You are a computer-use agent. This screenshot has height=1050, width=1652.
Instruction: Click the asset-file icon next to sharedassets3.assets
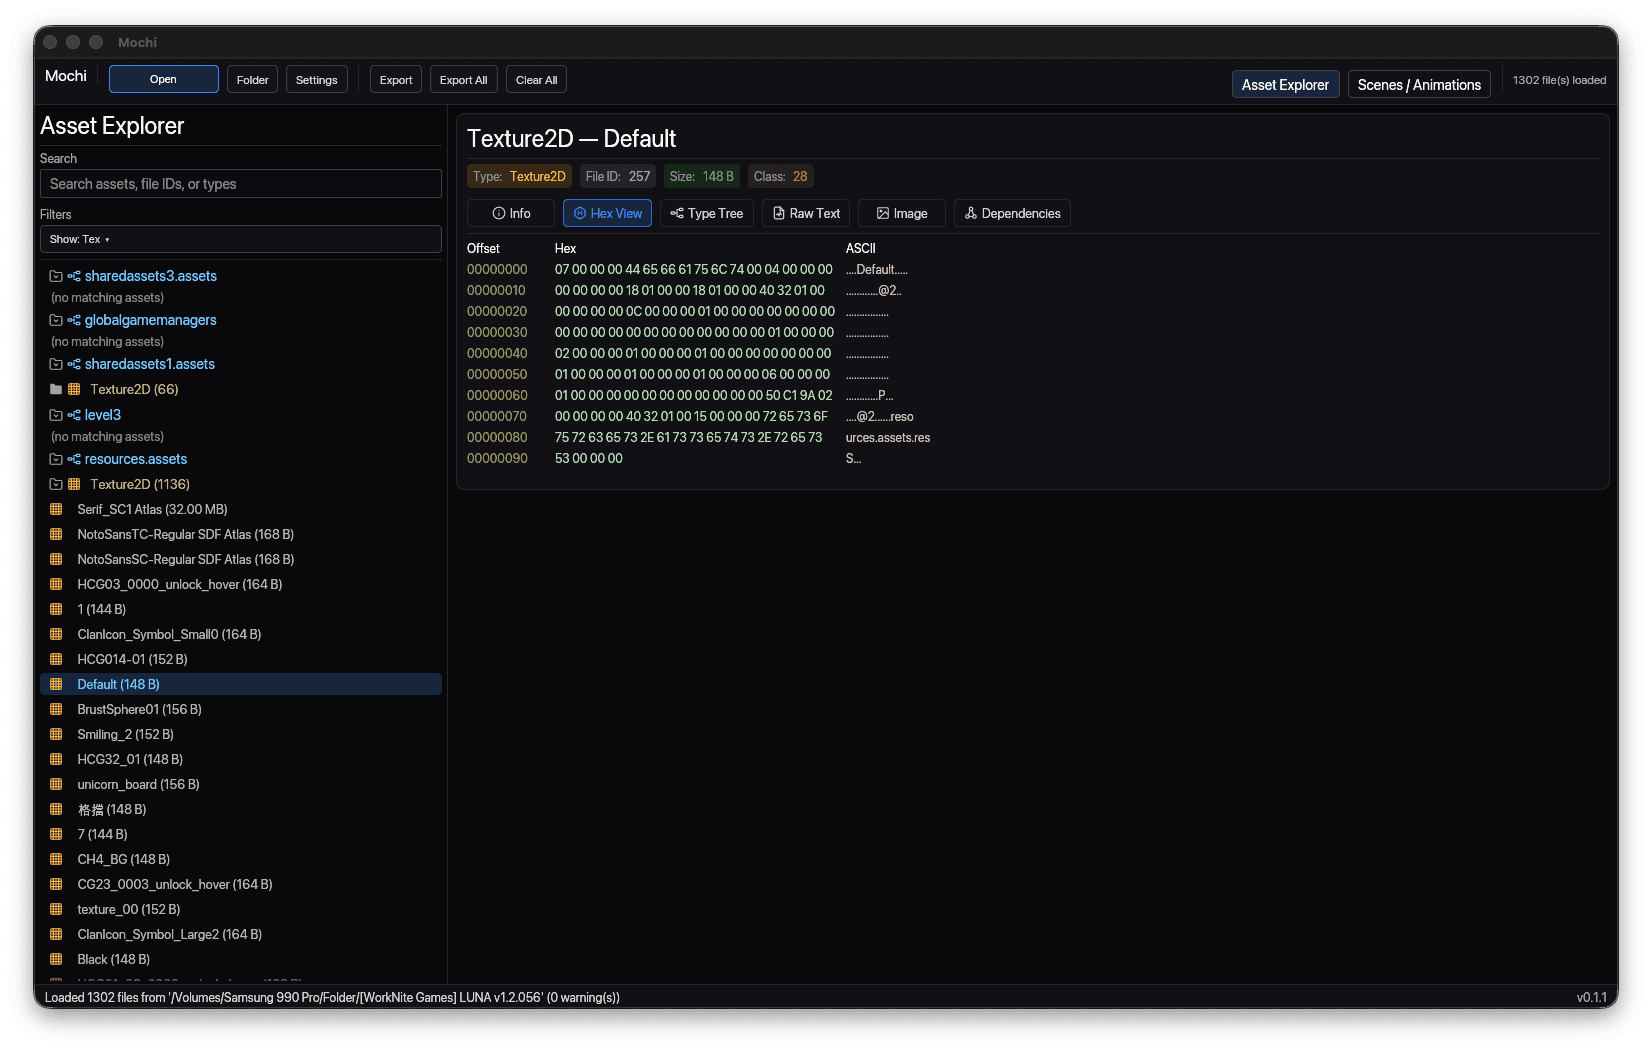[74, 276]
